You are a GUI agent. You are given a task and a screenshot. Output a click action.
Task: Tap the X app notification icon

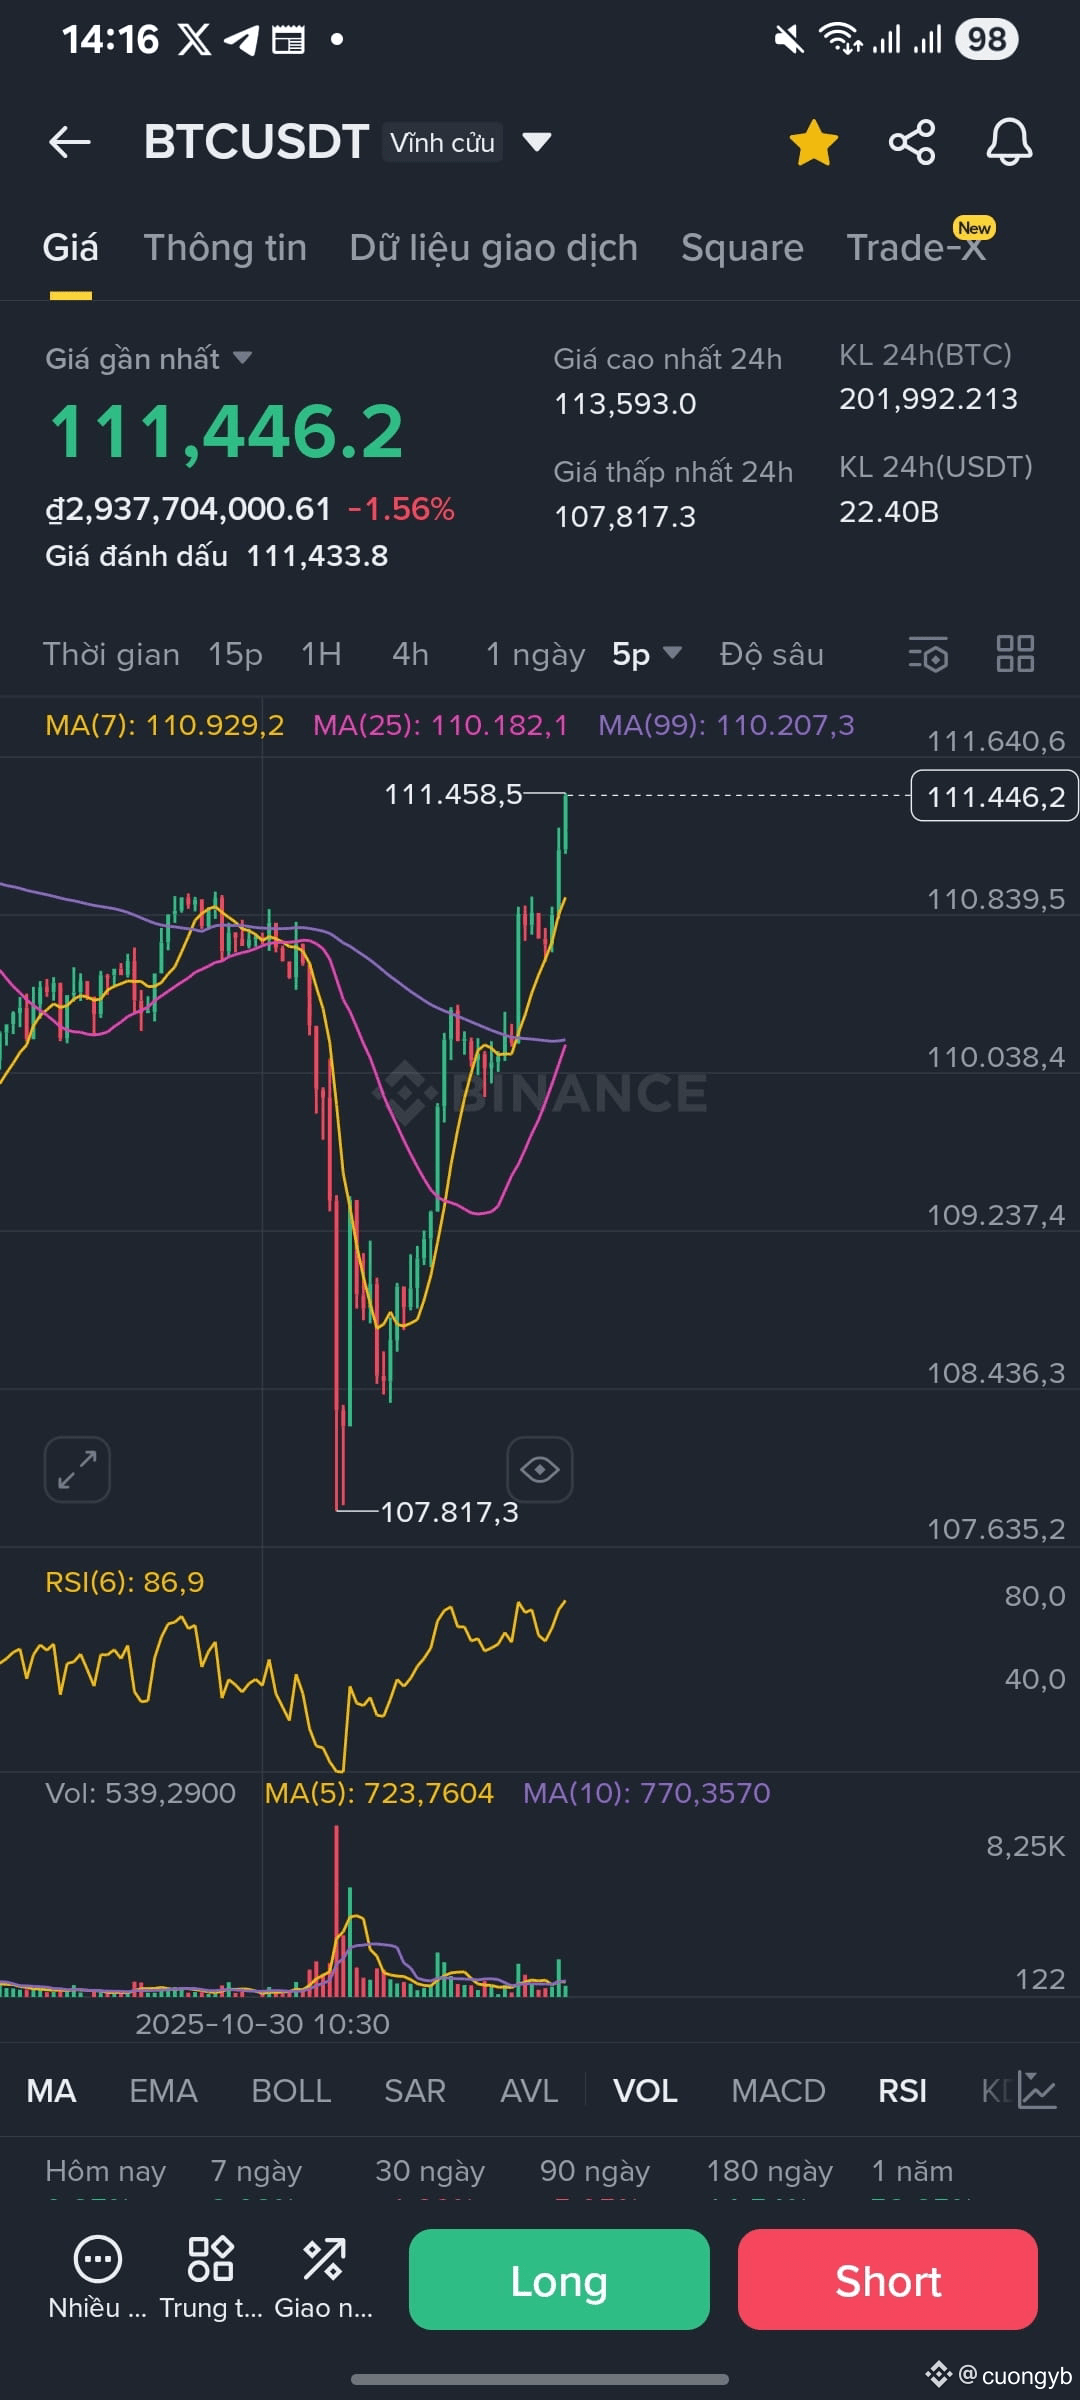(x=194, y=40)
